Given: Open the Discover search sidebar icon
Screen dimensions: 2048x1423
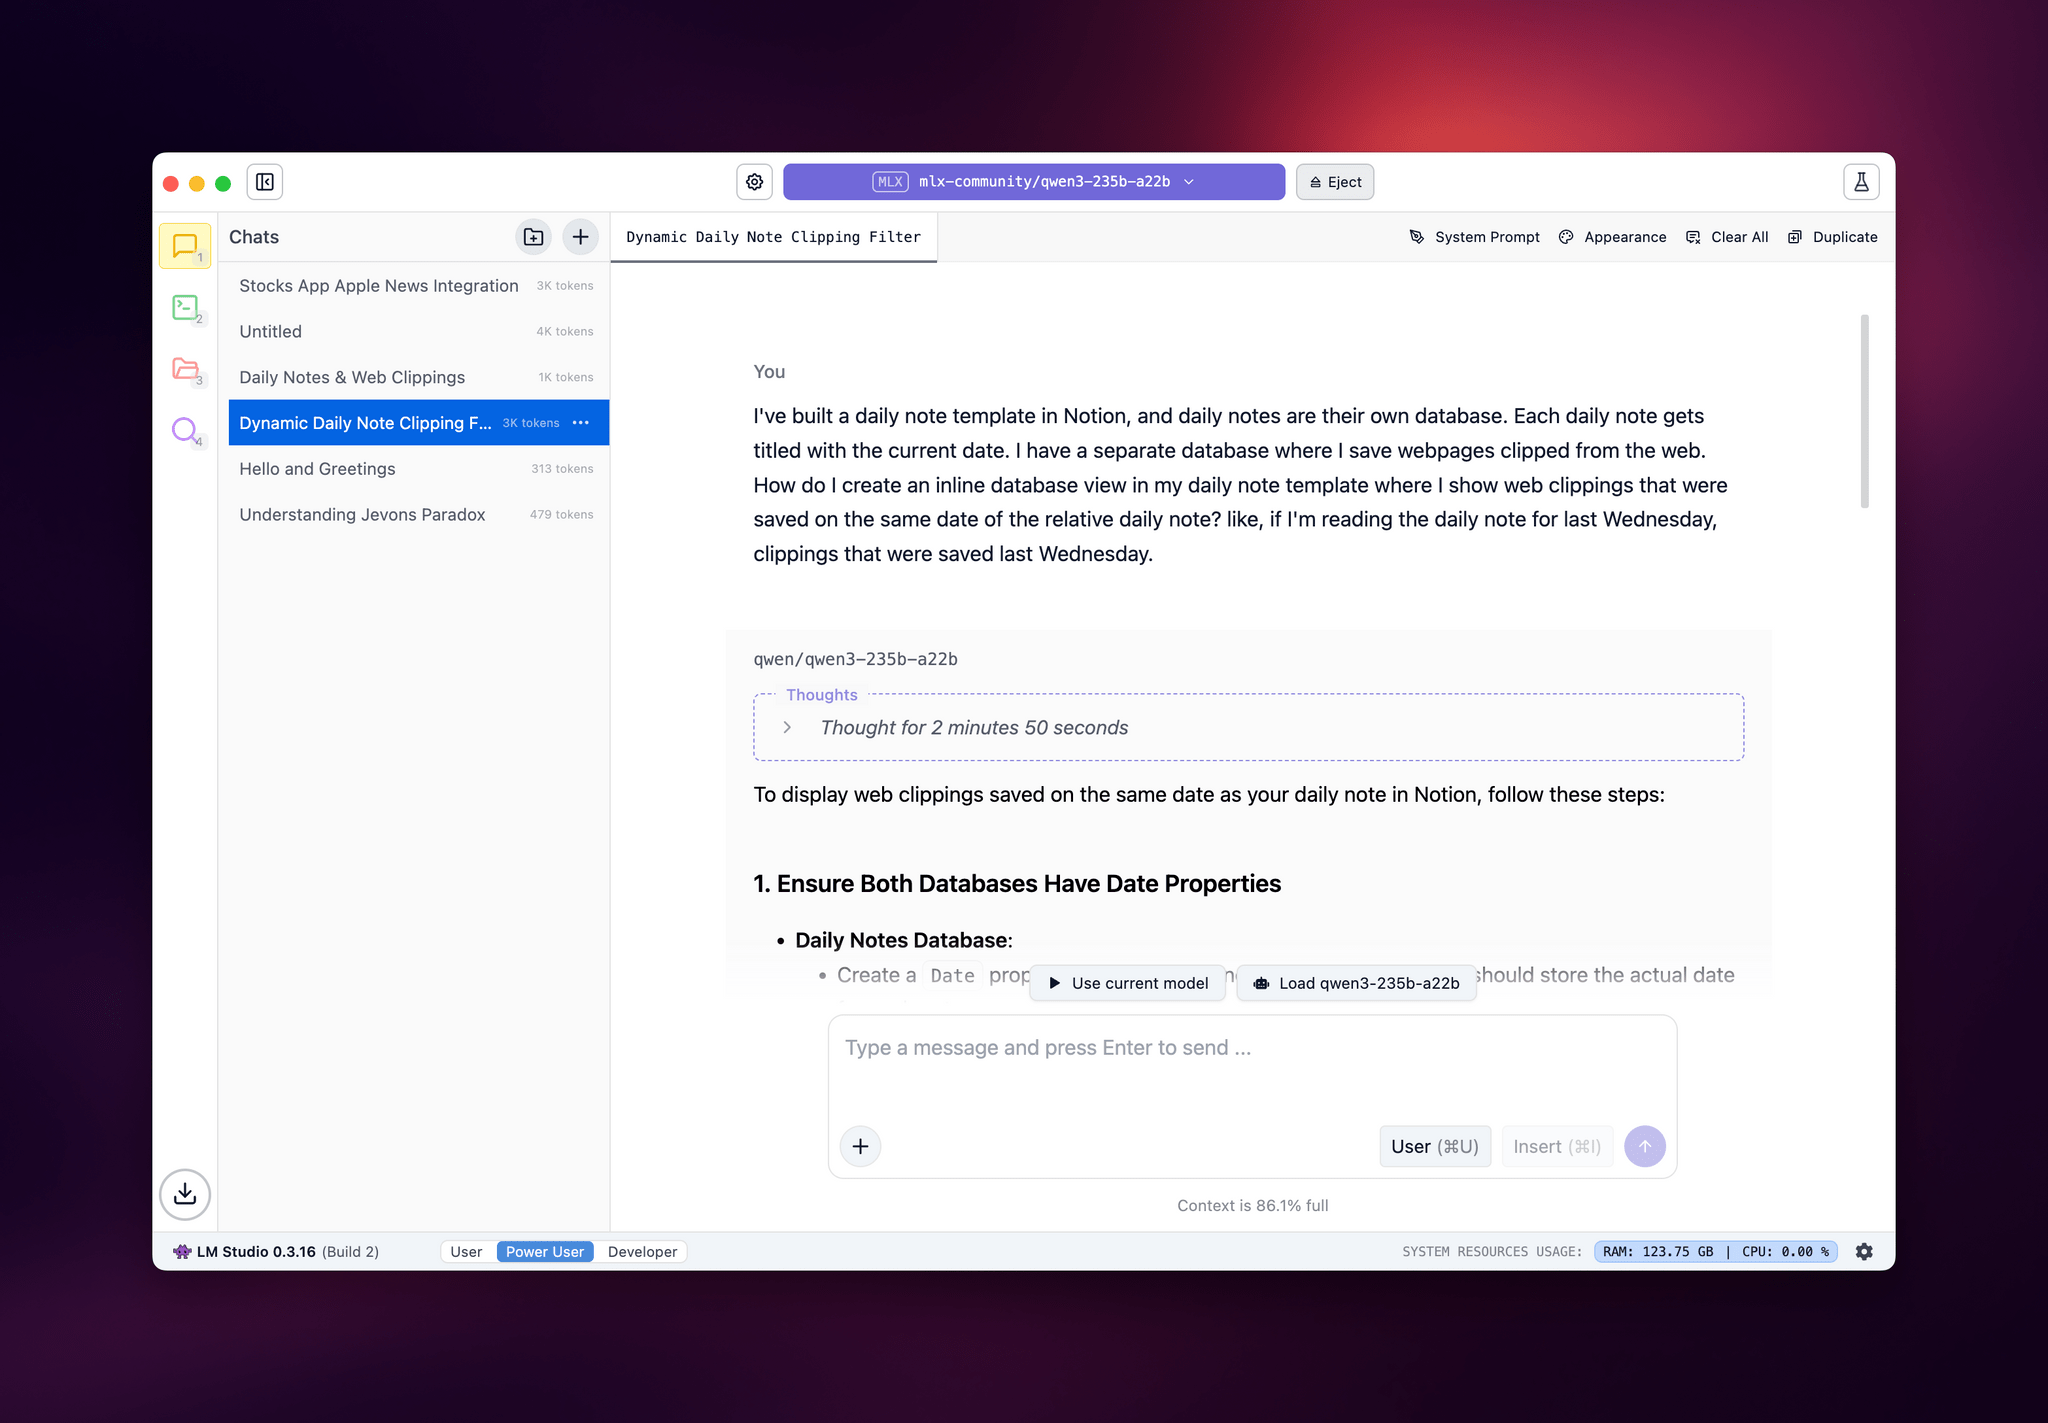Looking at the screenshot, I should (185, 431).
